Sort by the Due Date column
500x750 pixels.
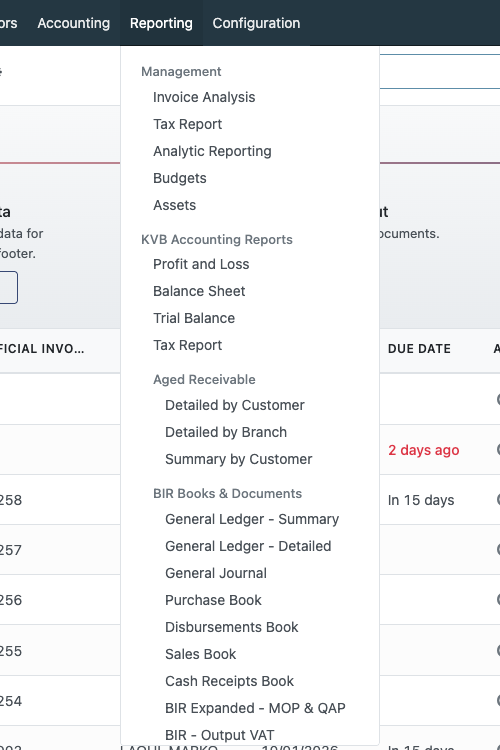pos(419,349)
